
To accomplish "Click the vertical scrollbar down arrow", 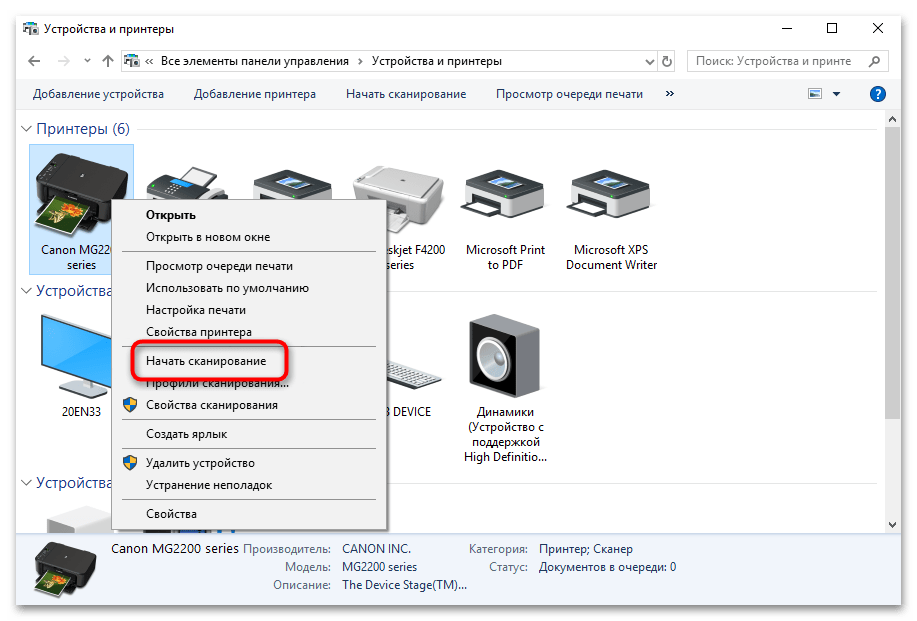I will pos(893,524).
